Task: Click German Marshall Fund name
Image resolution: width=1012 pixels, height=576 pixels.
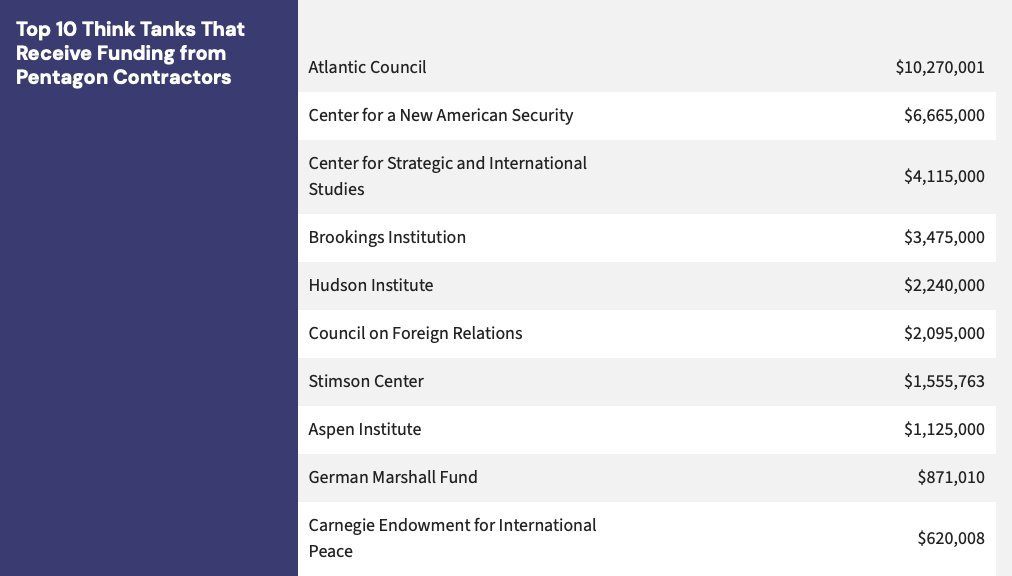Action: tap(393, 477)
